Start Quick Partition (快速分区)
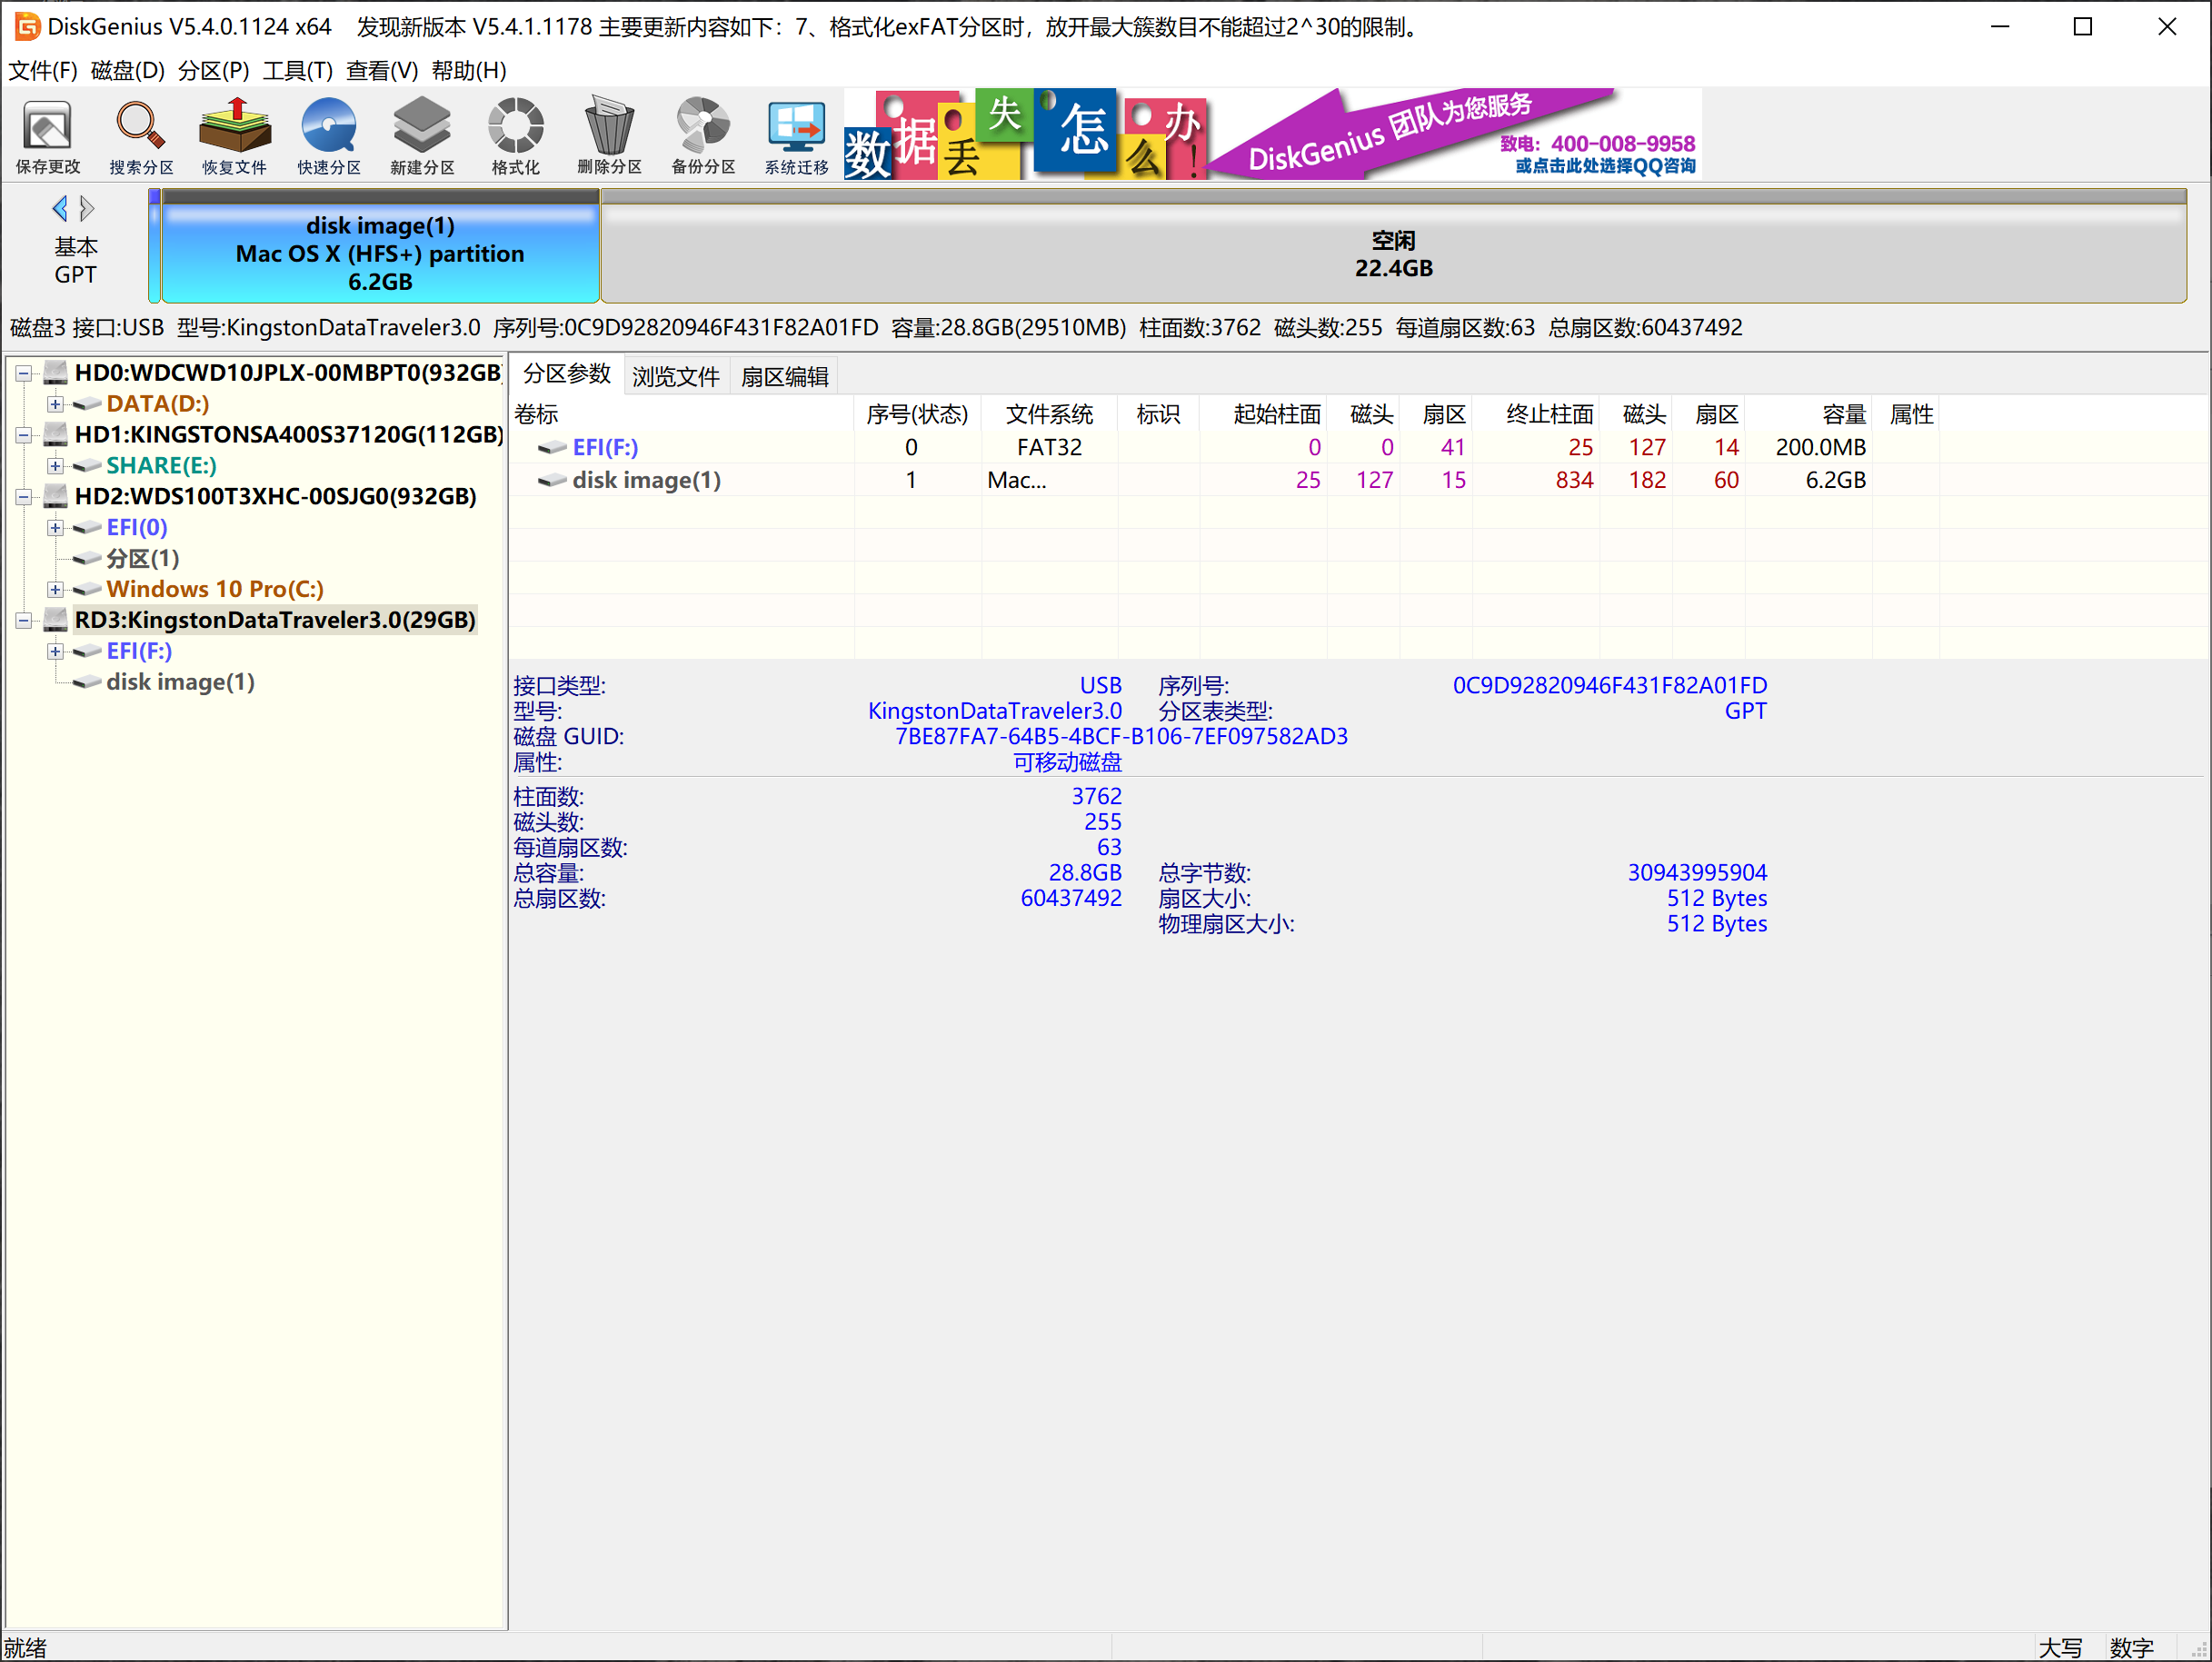 (328, 136)
